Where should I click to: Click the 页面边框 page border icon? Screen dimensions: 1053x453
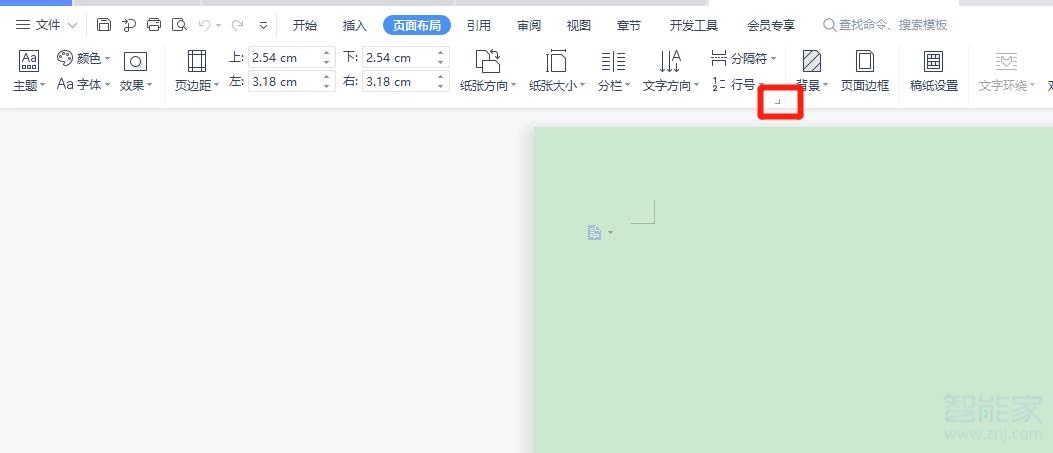[x=864, y=69]
